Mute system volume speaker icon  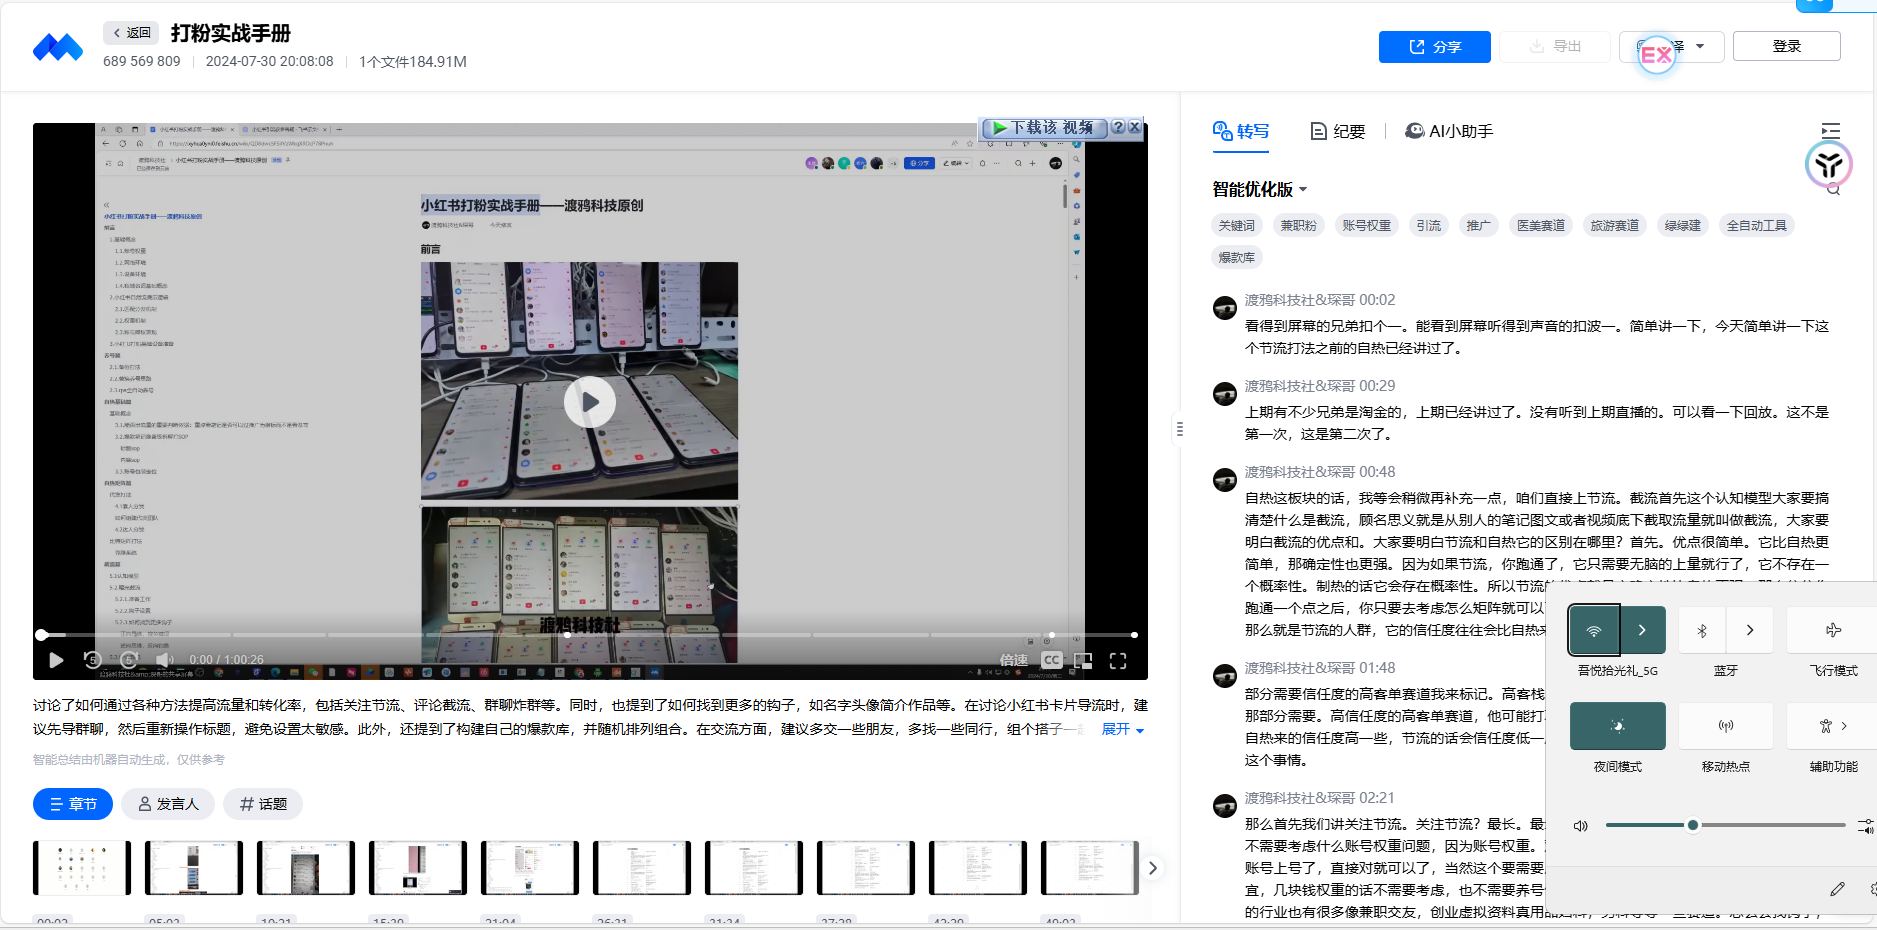pyautogui.click(x=1580, y=826)
